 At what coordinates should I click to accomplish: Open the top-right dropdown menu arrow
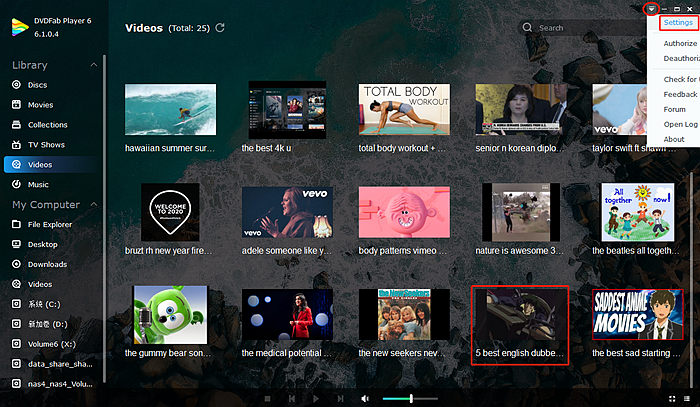[651, 8]
